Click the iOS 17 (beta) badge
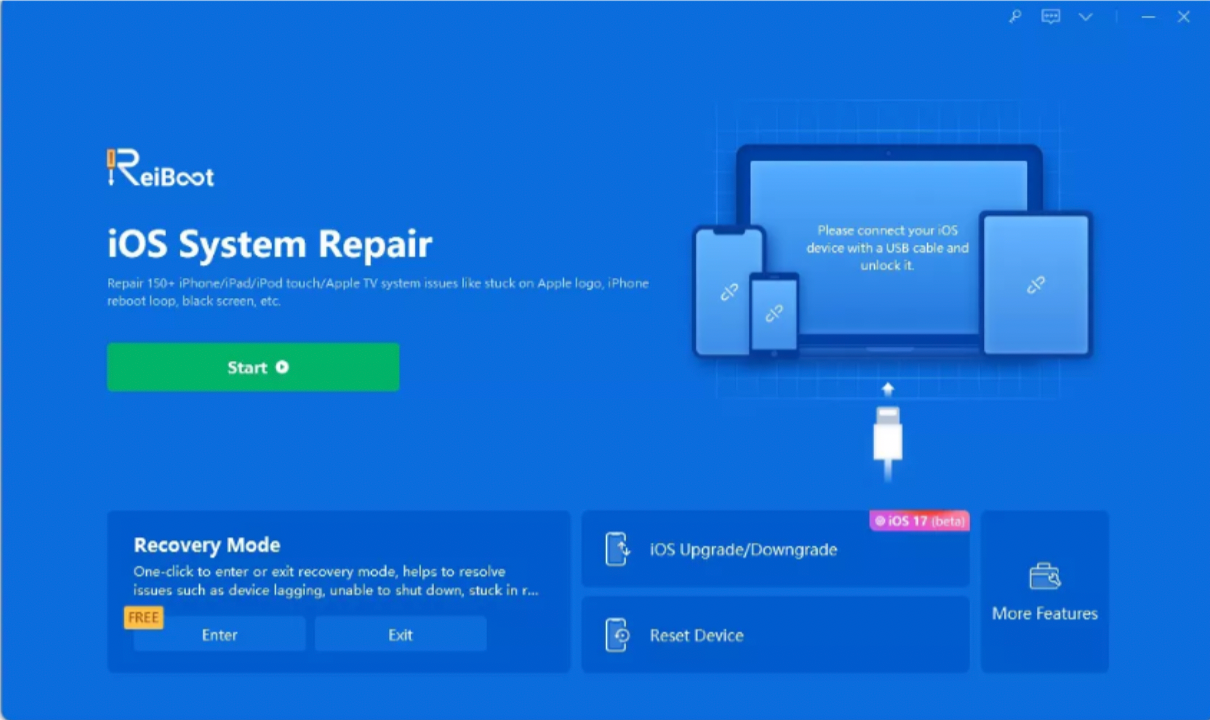The height and width of the screenshot is (720, 1210). click(919, 520)
